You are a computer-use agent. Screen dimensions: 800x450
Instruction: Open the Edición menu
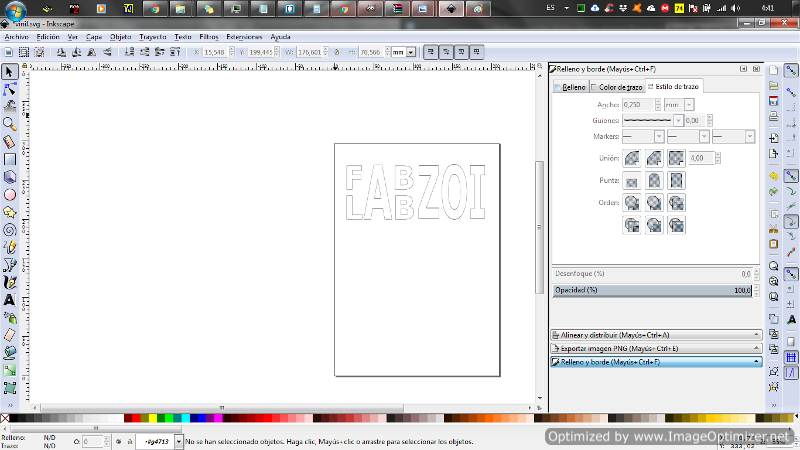pyautogui.click(x=48, y=37)
